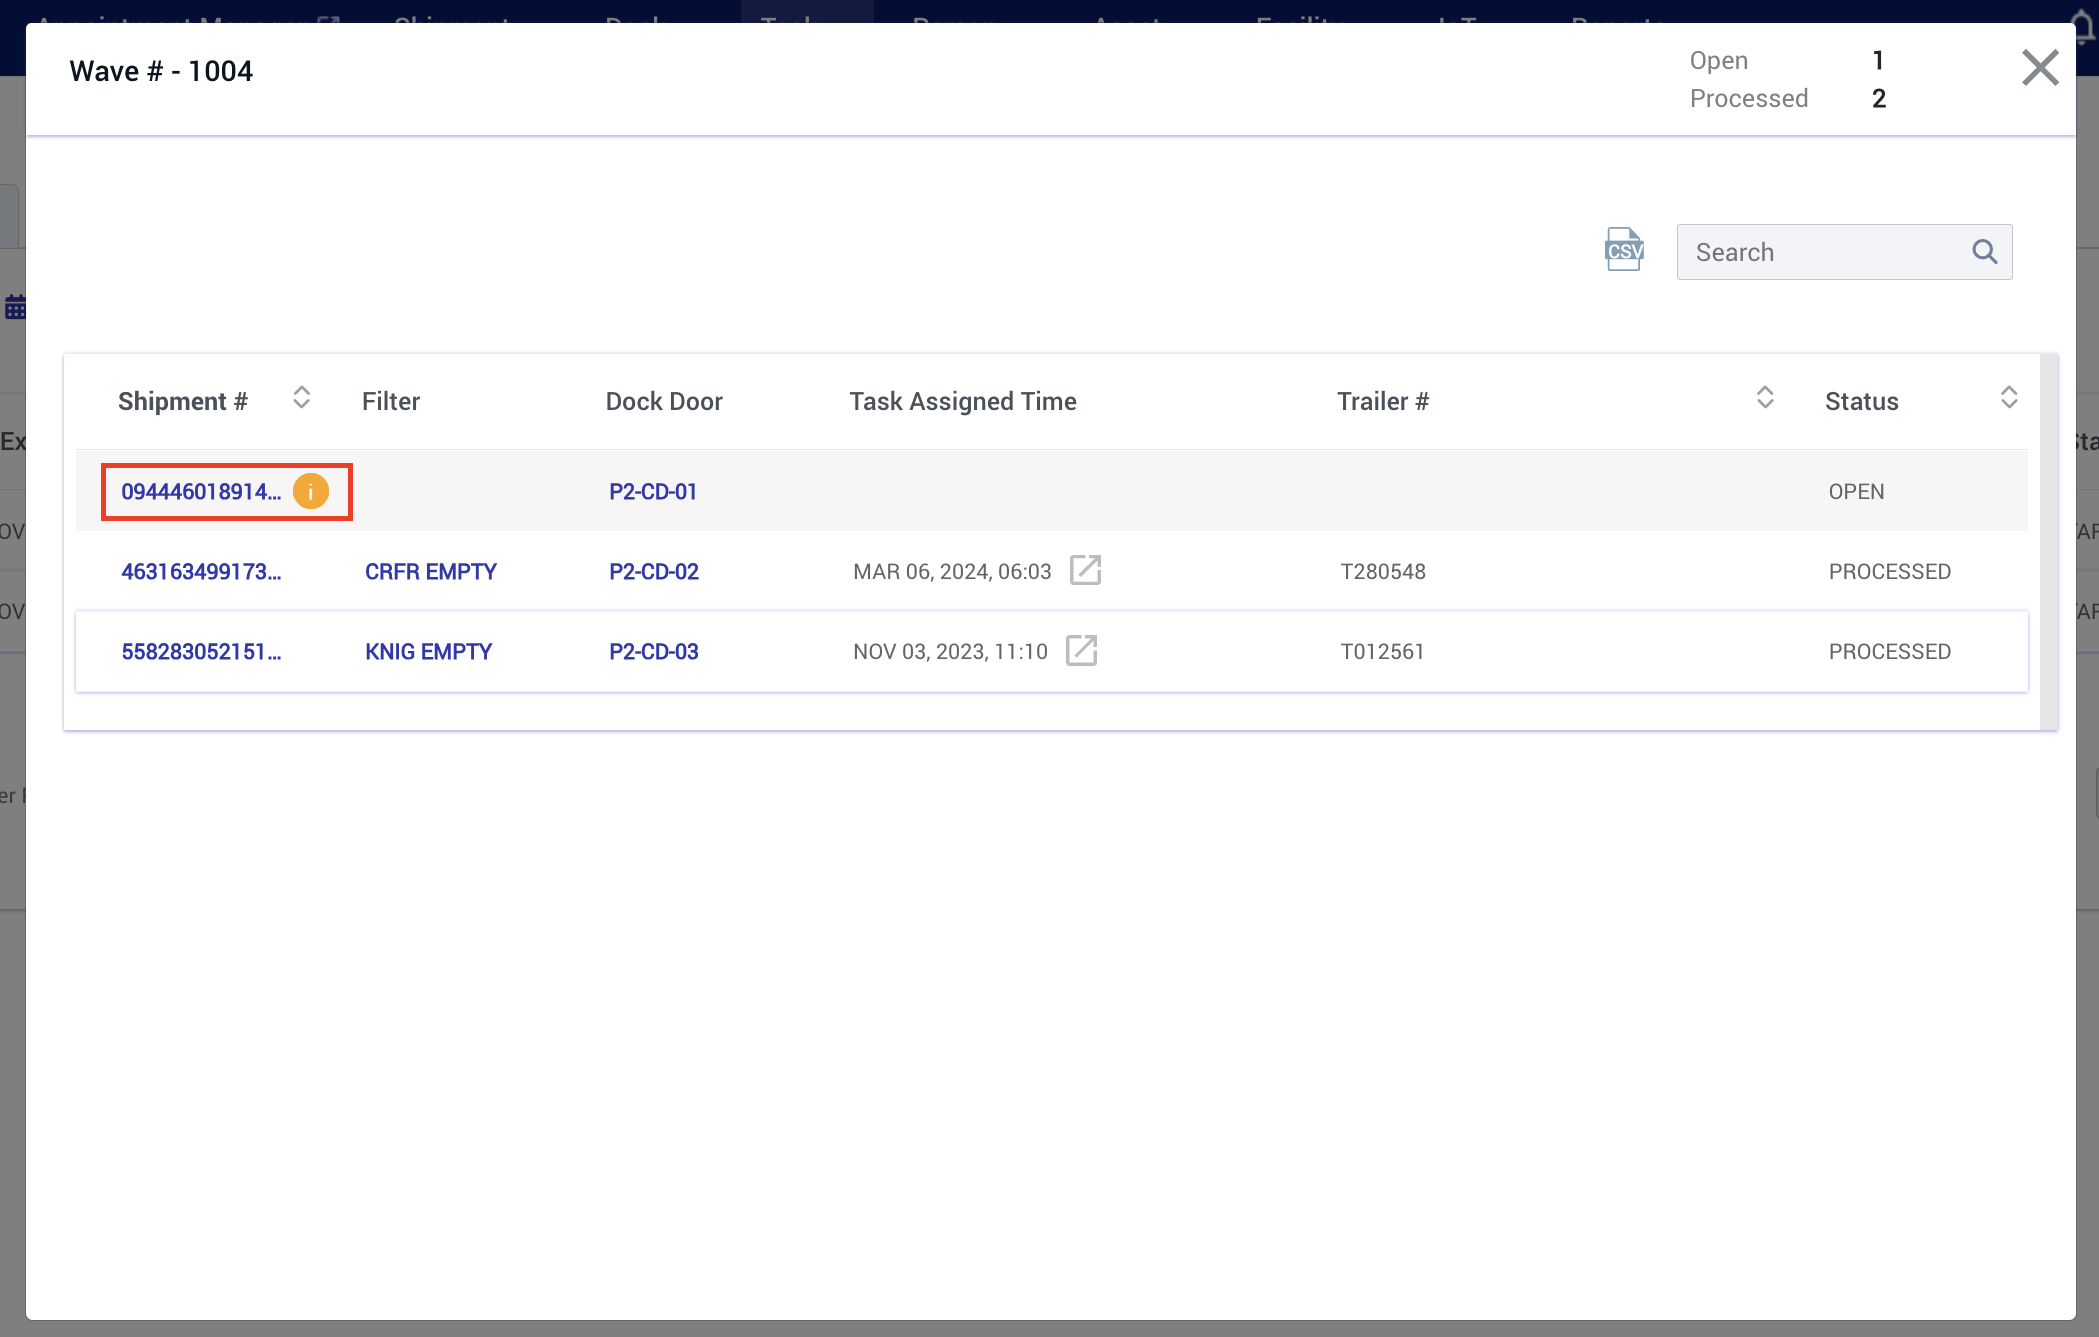This screenshot has height=1337, width=2099.
Task: Select trailer number T012561
Action: point(1382,651)
